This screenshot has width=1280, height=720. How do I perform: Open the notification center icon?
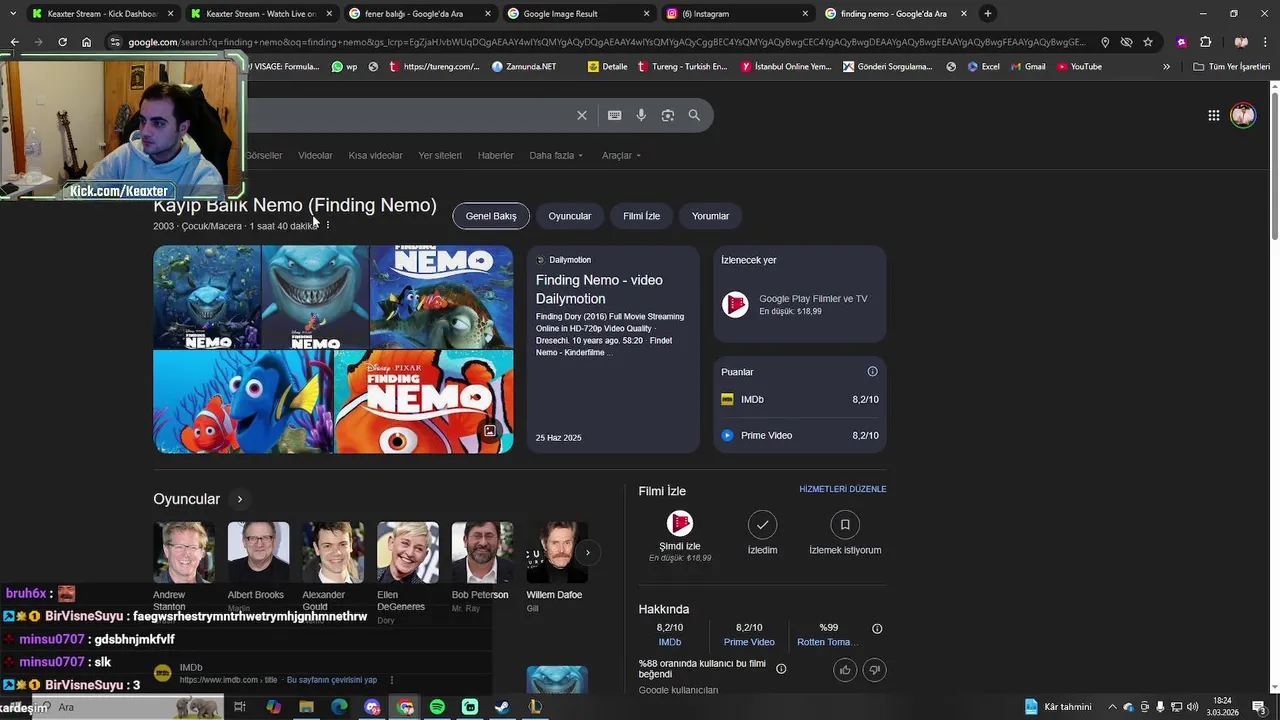[1259, 707]
